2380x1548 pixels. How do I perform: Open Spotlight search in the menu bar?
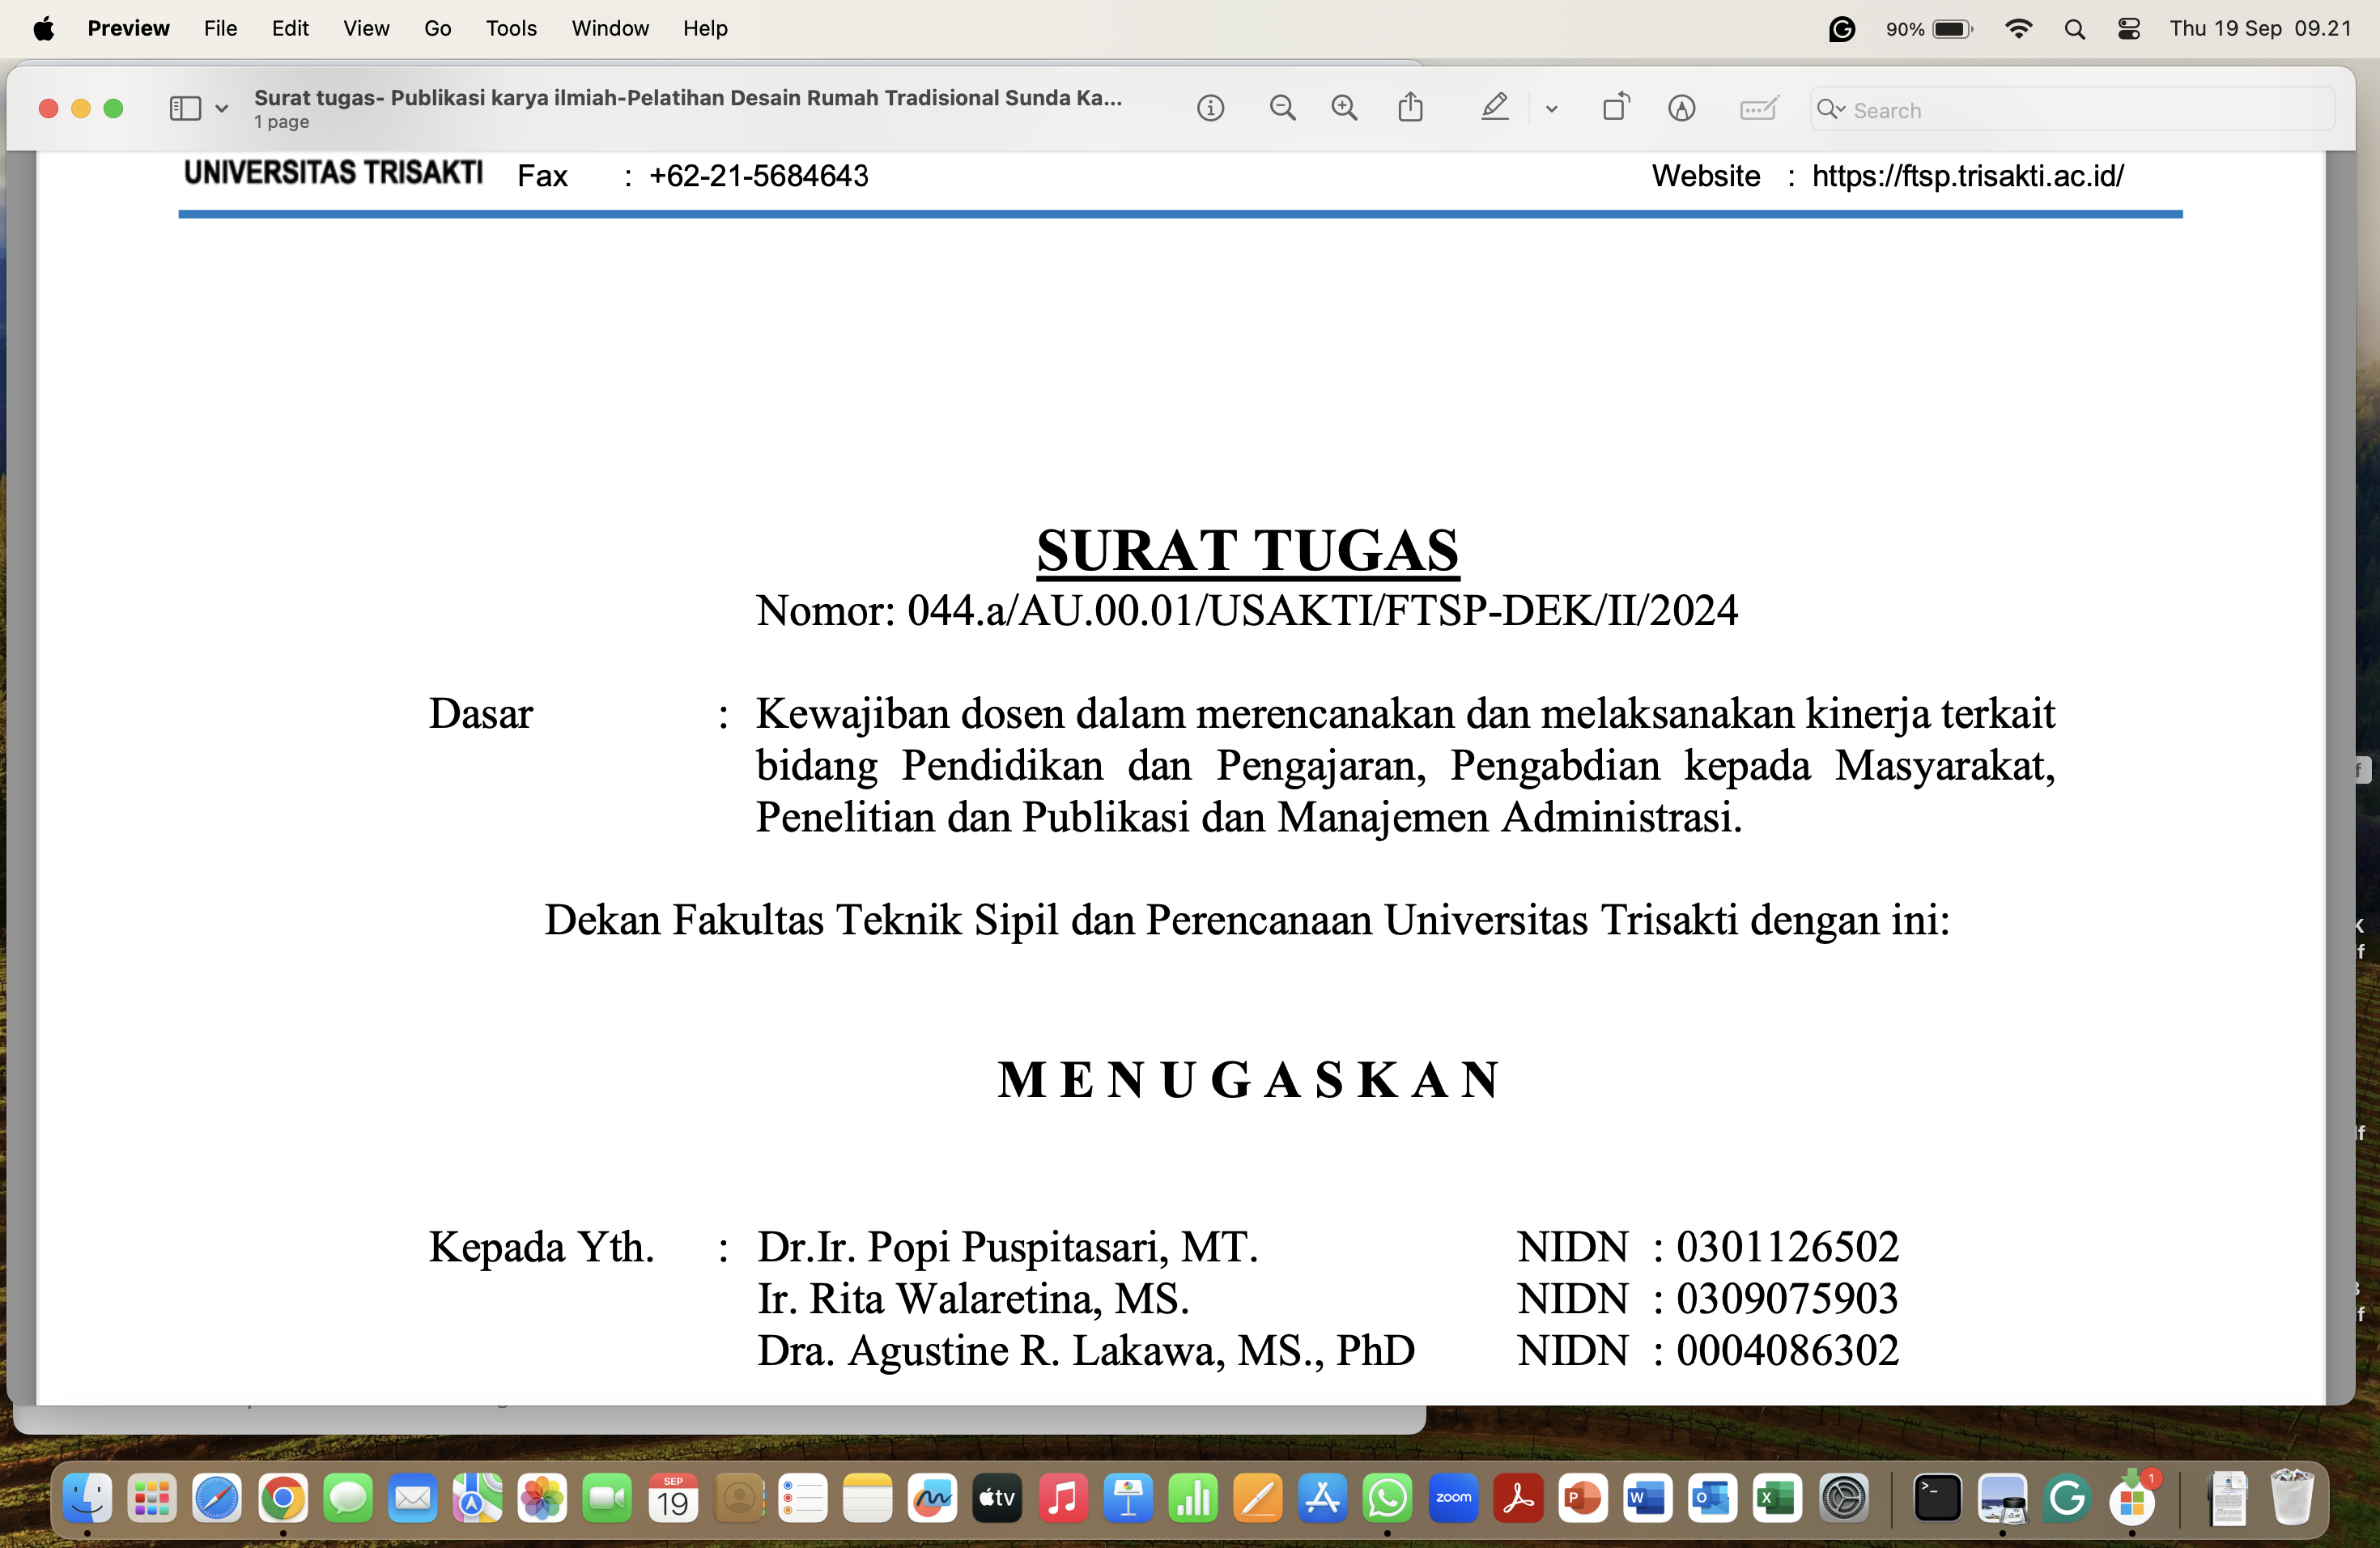2074,29
